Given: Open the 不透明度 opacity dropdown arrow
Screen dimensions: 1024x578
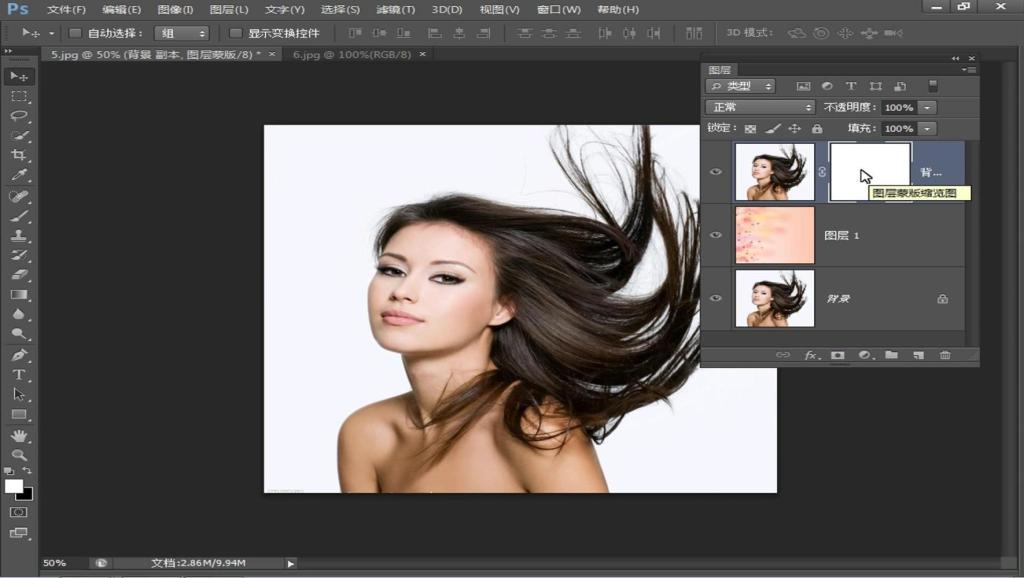Looking at the screenshot, I should (928, 107).
